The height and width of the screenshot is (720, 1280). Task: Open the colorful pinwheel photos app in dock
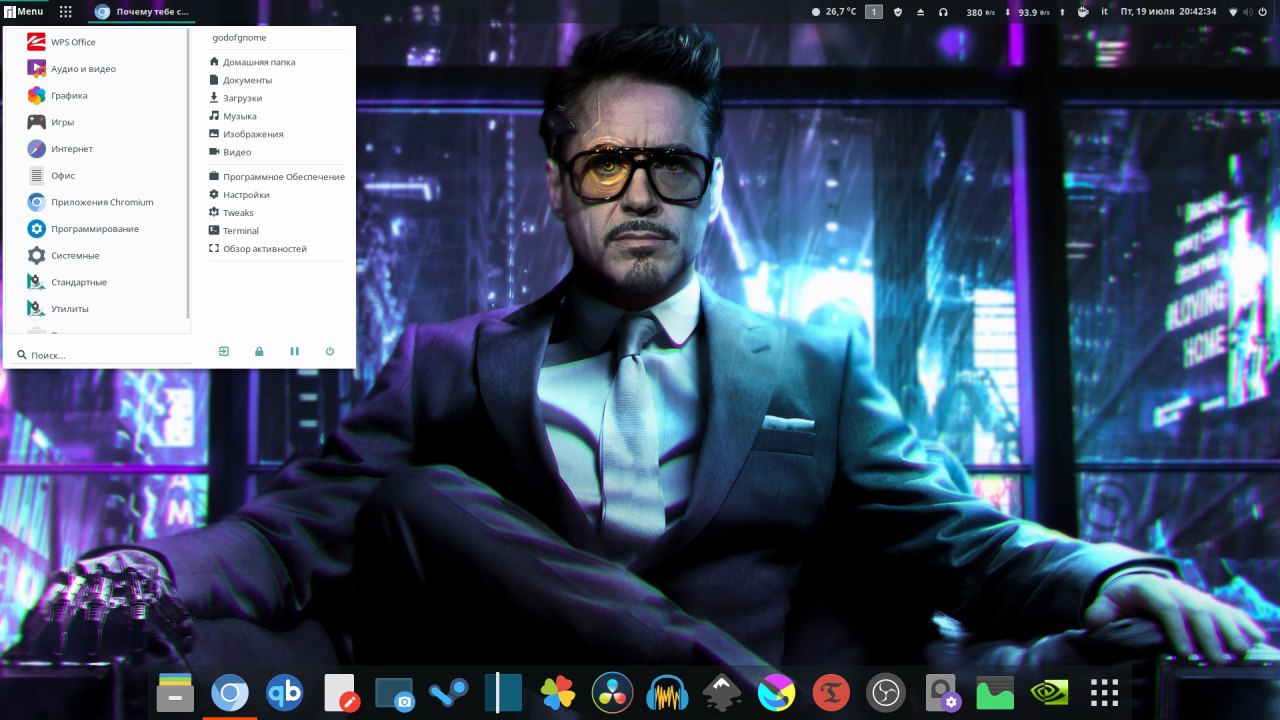pyautogui.click(x=558, y=692)
